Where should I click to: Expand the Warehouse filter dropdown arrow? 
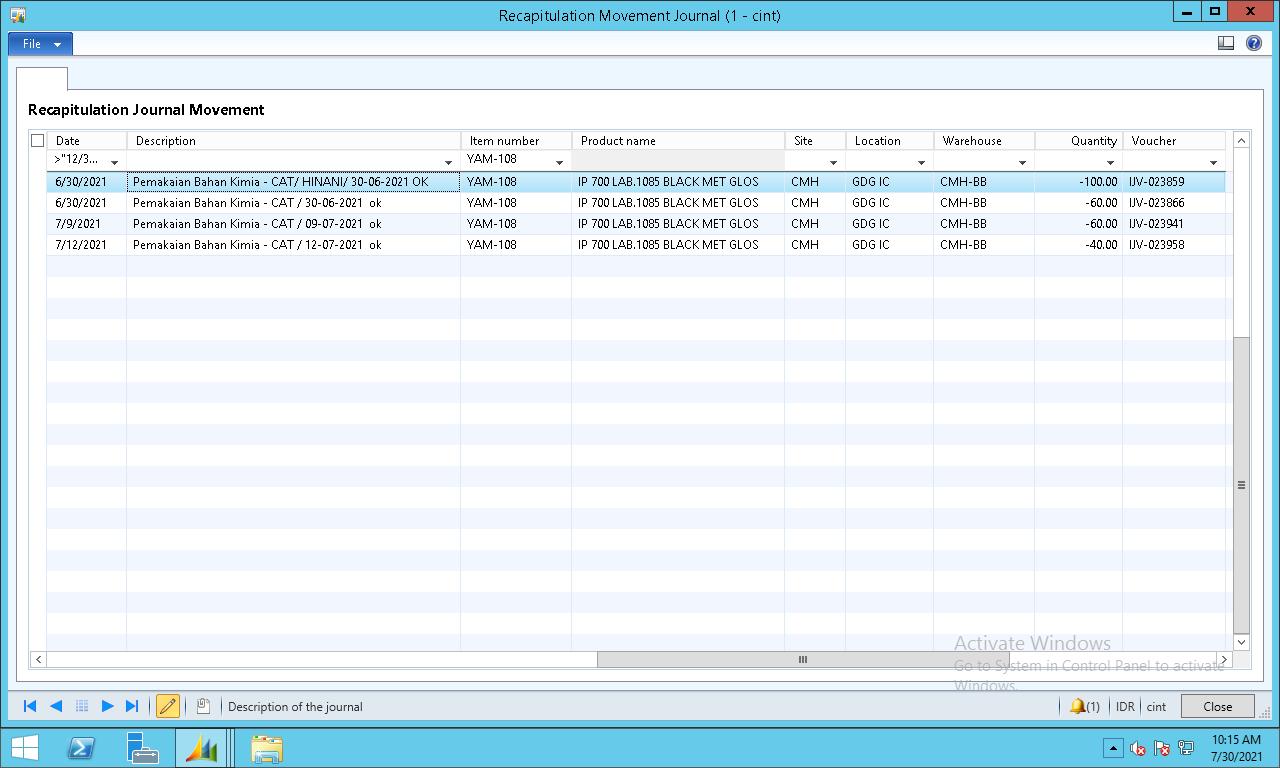1022,162
